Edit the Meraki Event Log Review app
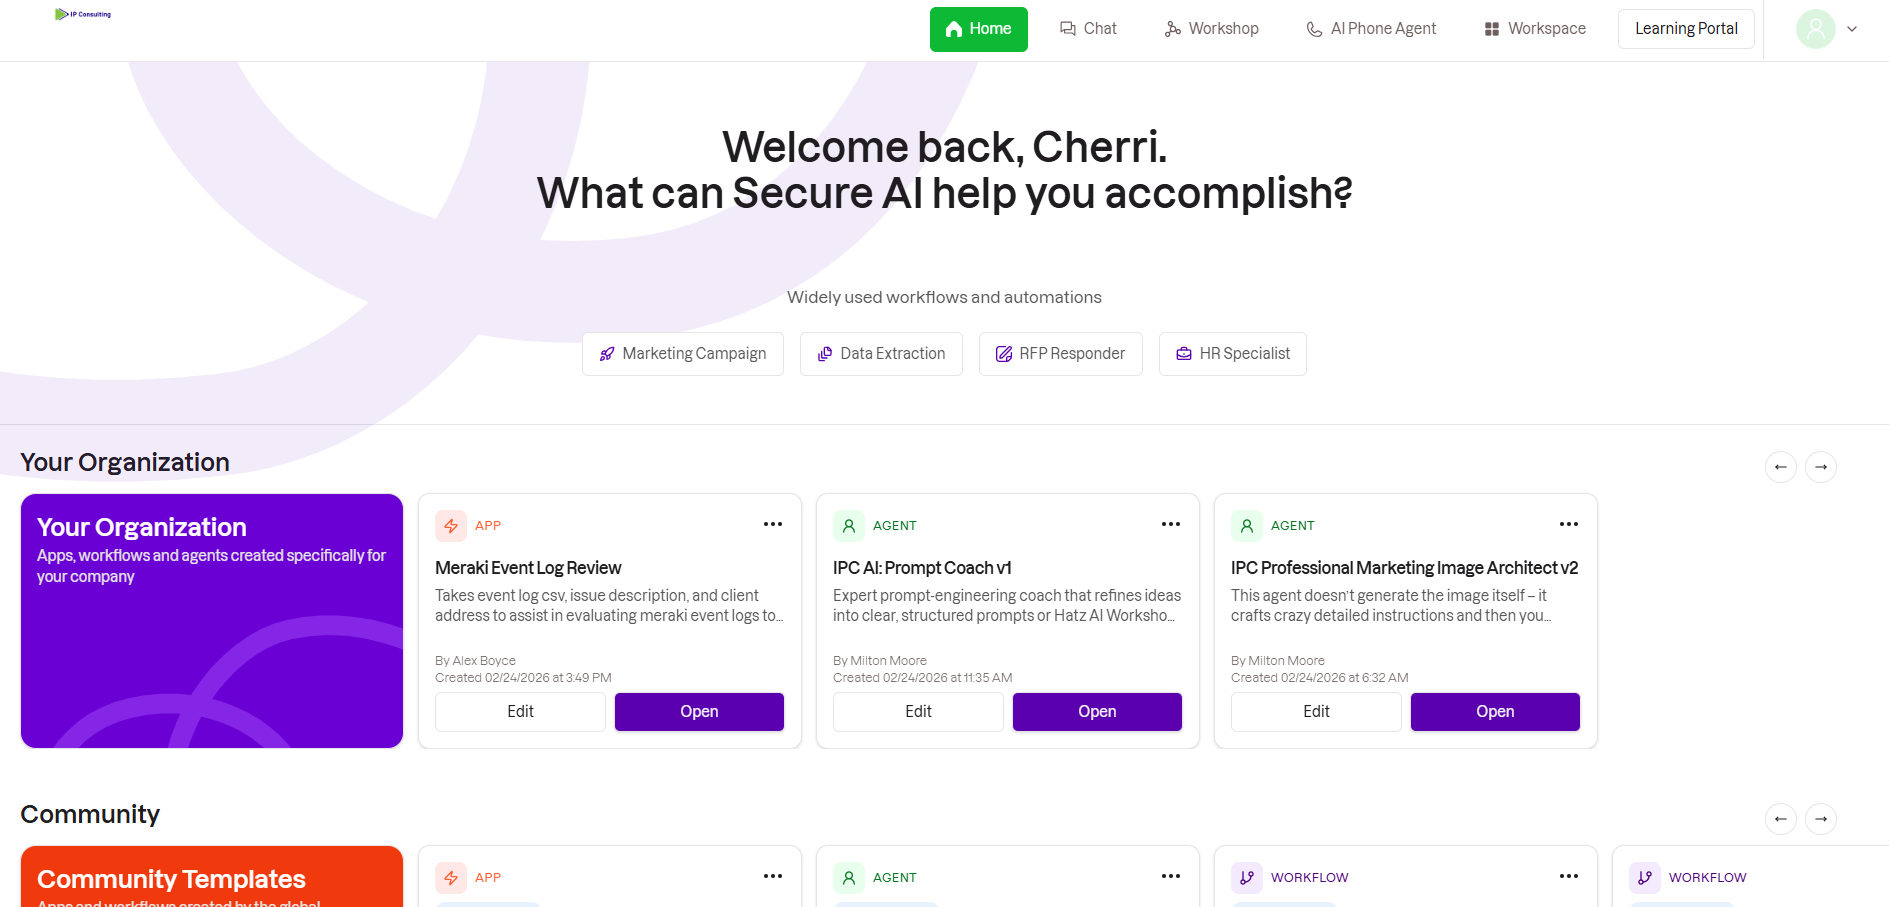Viewport: 1889px width, 907px height. 519,711
